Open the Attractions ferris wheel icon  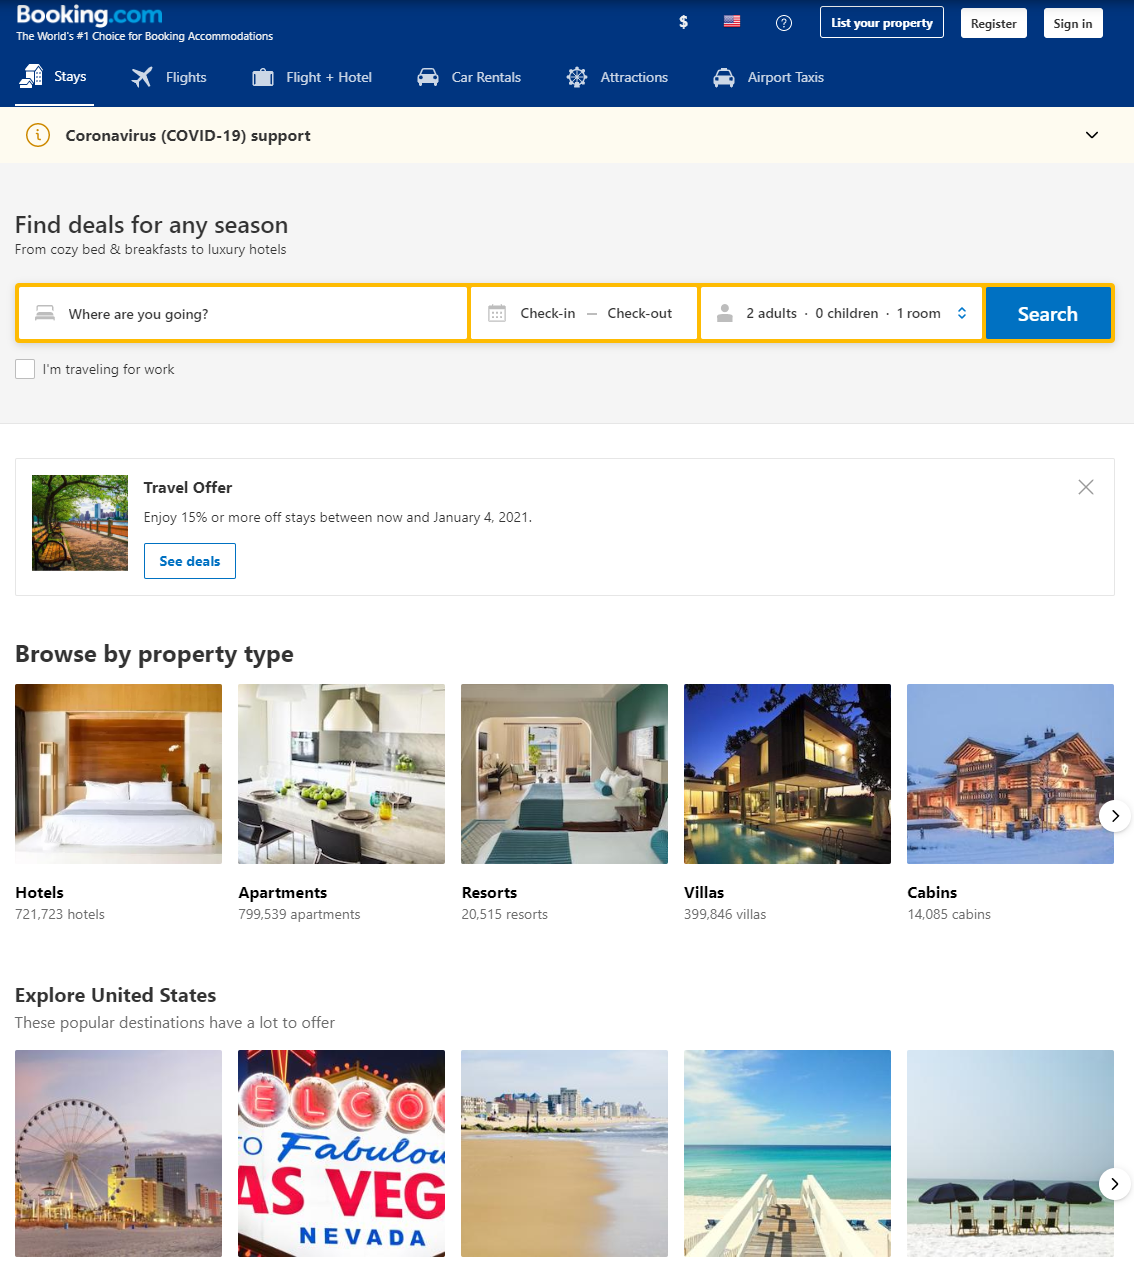click(x=577, y=76)
